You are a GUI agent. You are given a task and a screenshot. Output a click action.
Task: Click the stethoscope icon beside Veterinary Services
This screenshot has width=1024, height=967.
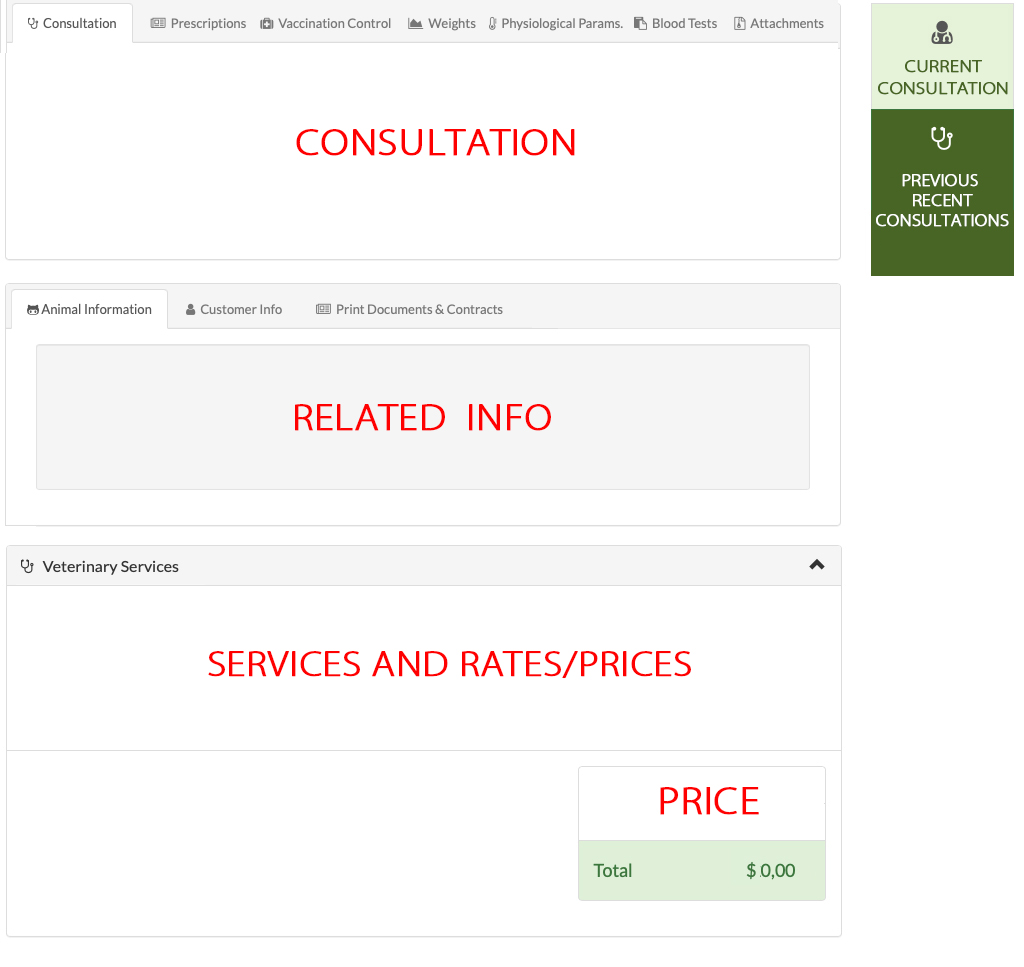point(27,566)
